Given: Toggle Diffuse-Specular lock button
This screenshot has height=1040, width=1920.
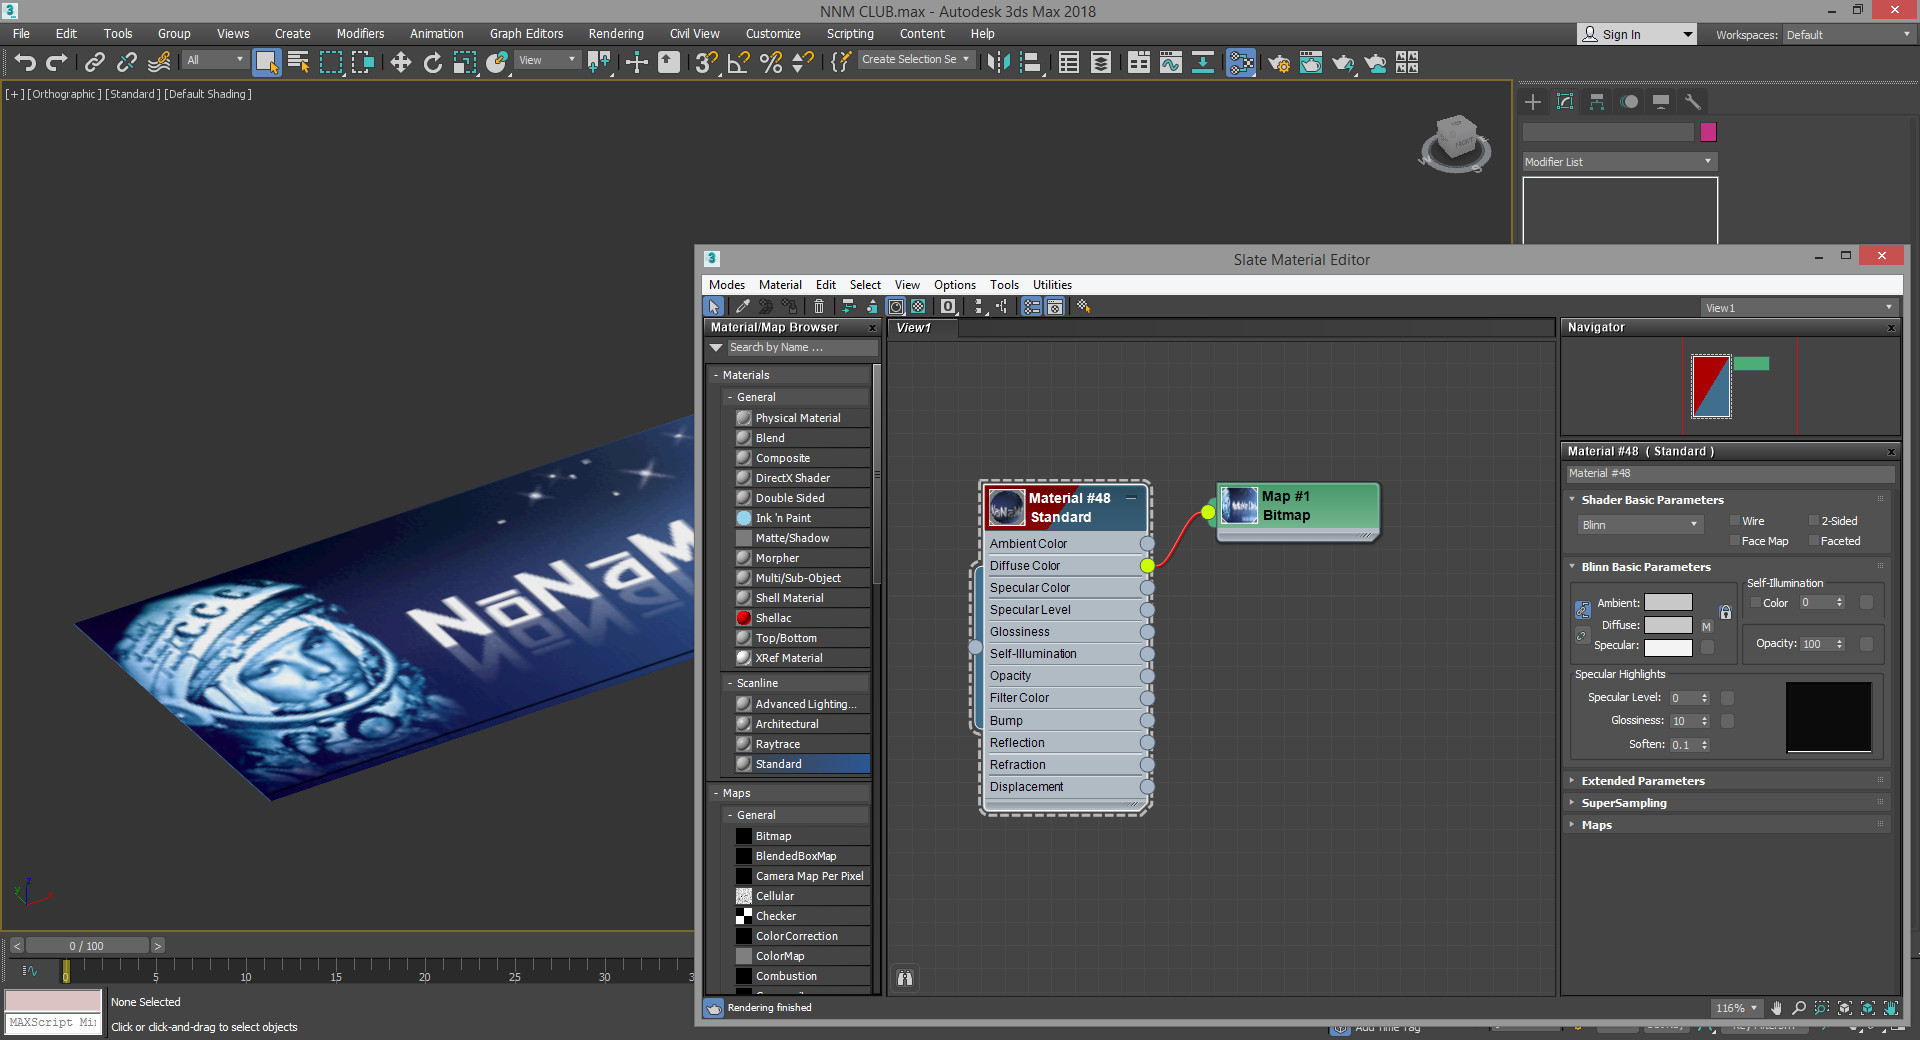Looking at the screenshot, I should [1582, 635].
